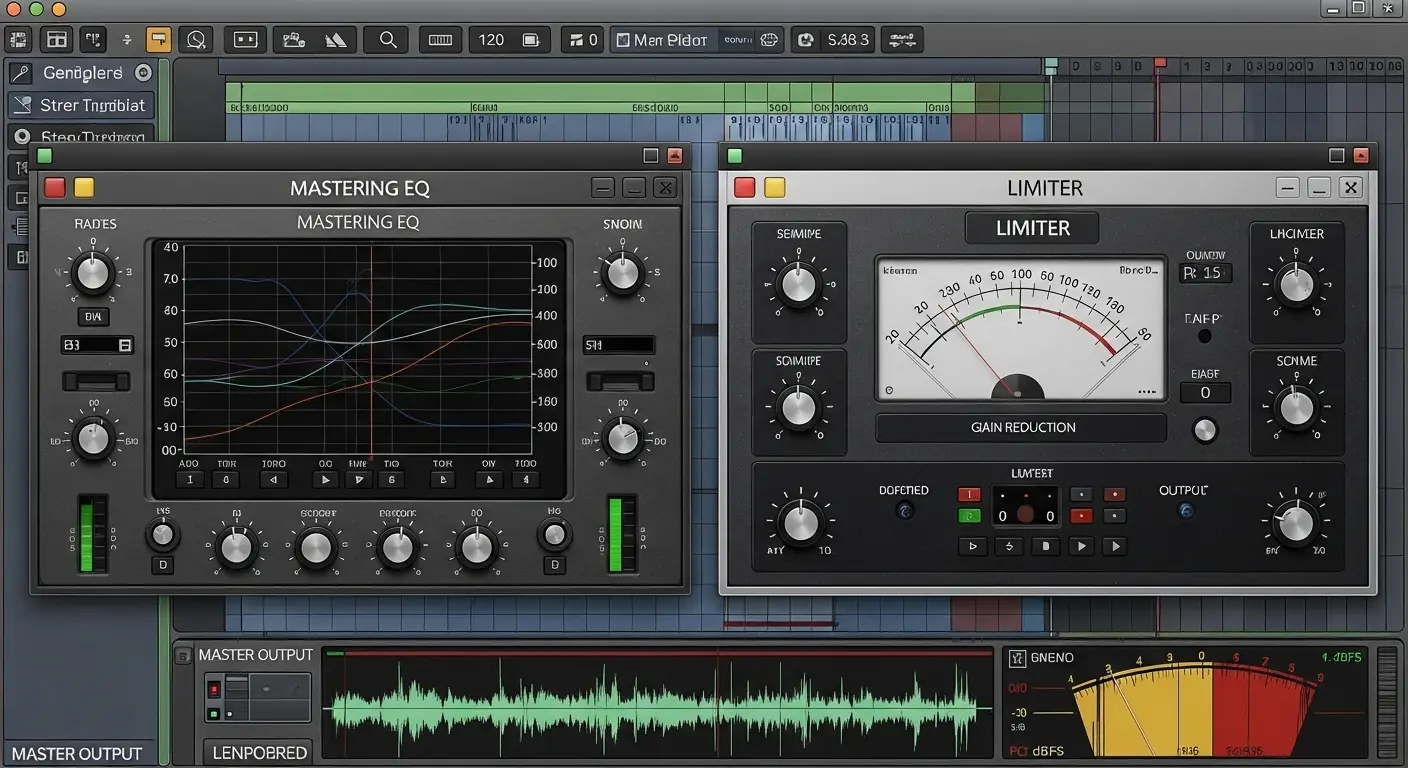Click the SNOM knob in Mastering EQ
This screenshot has height=768, width=1408.
[x=622, y=273]
